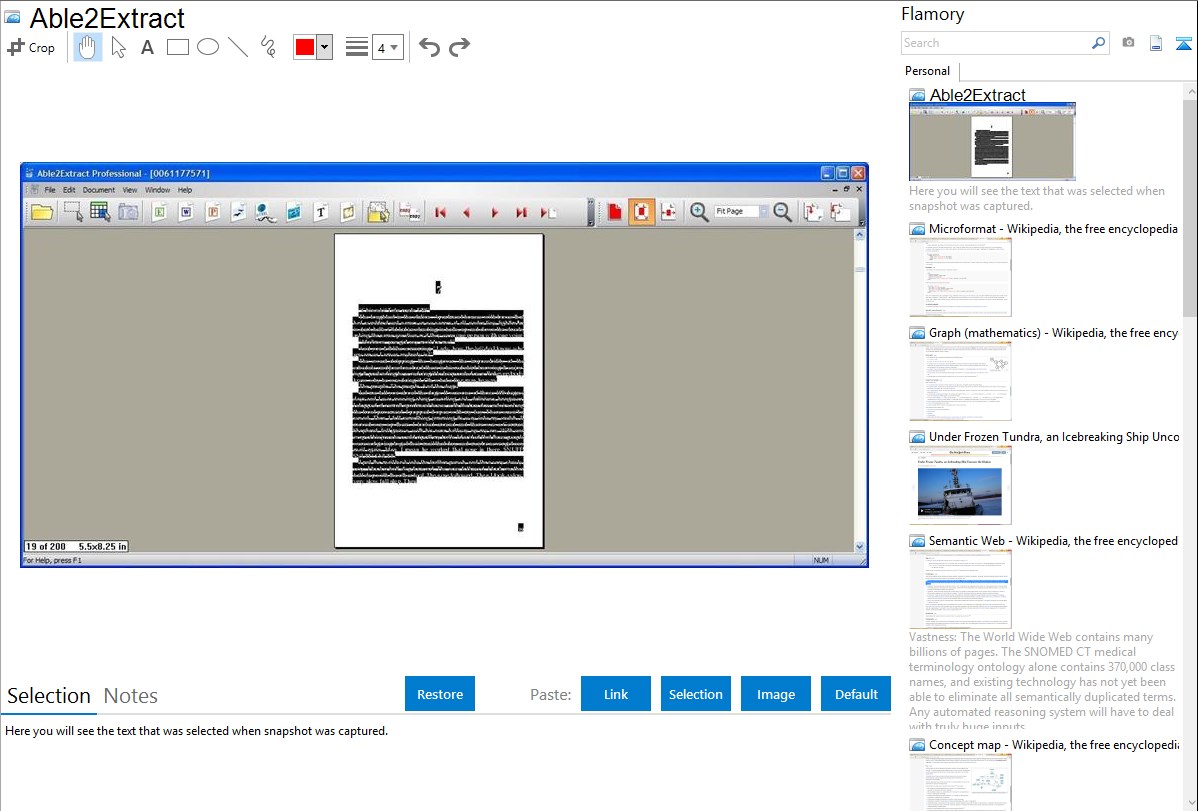Click the Convert to Text T icon

click(321, 212)
